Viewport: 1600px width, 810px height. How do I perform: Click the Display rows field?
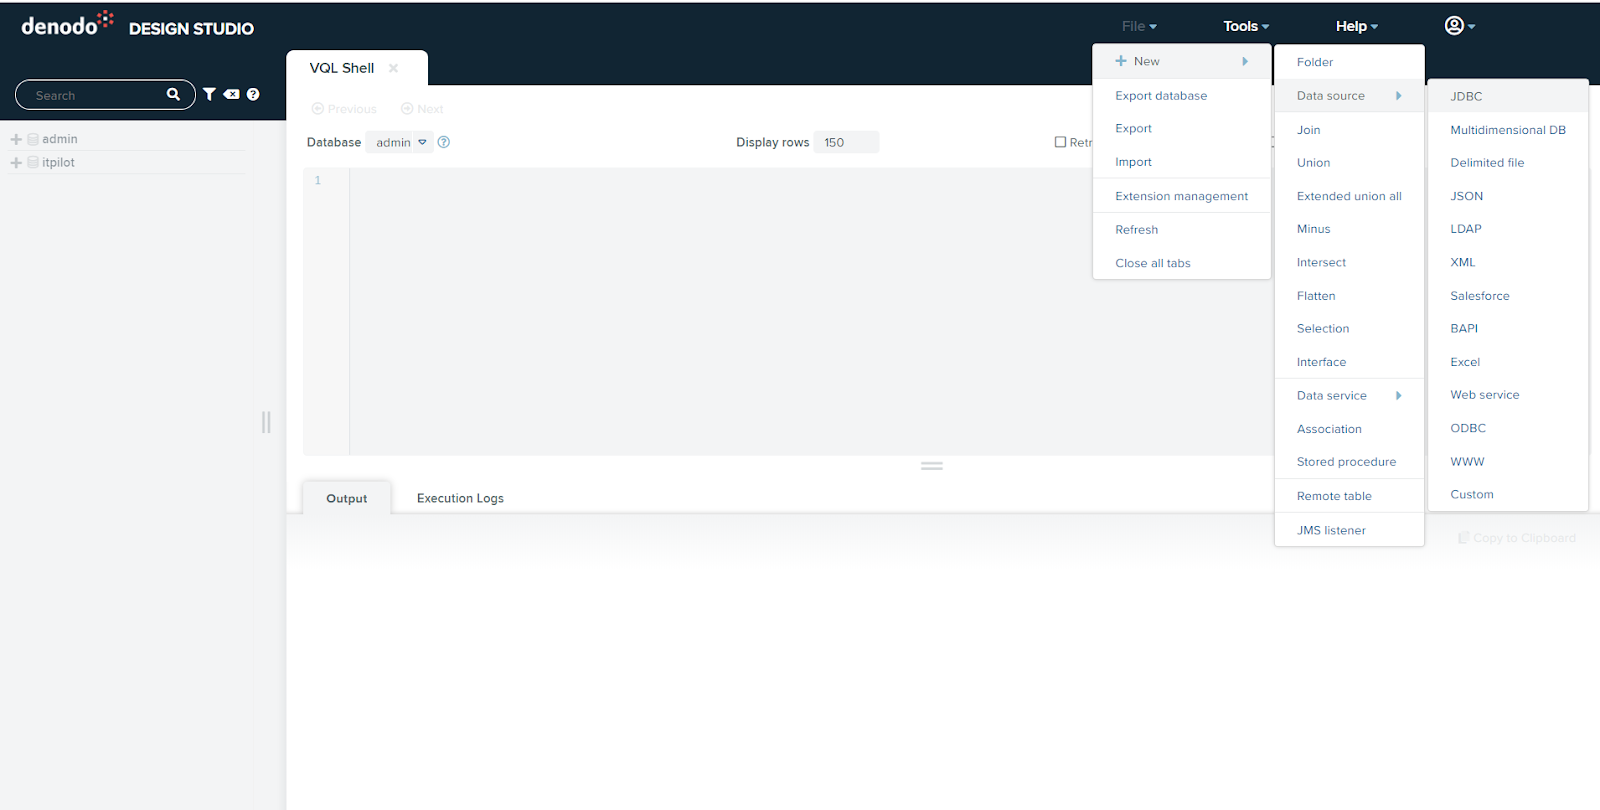pos(846,142)
